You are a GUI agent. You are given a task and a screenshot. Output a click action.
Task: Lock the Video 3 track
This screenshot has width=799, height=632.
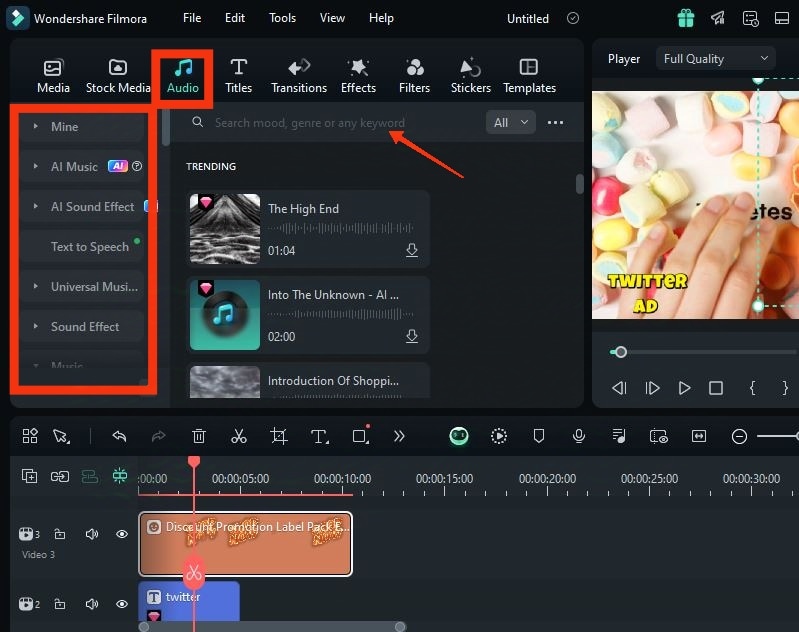click(x=60, y=534)
